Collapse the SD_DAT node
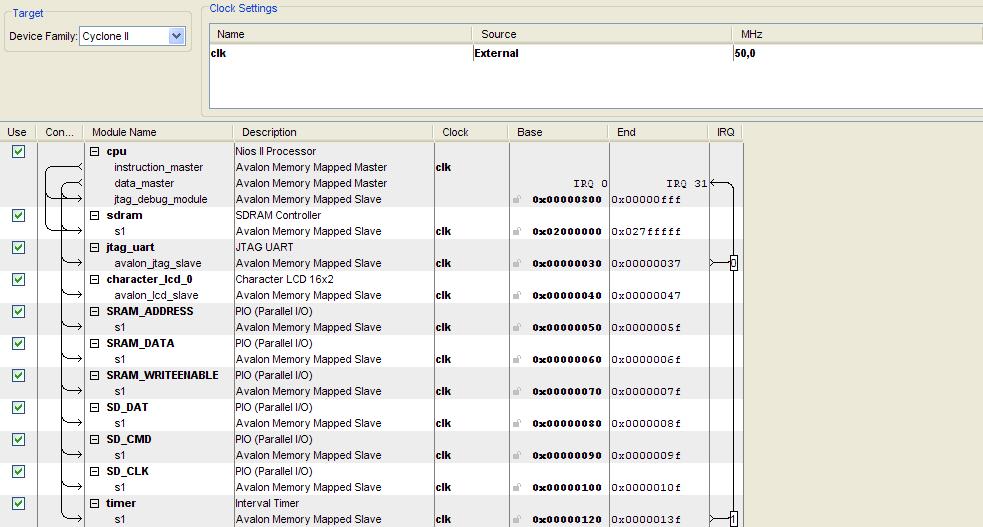 click(95, 407)
